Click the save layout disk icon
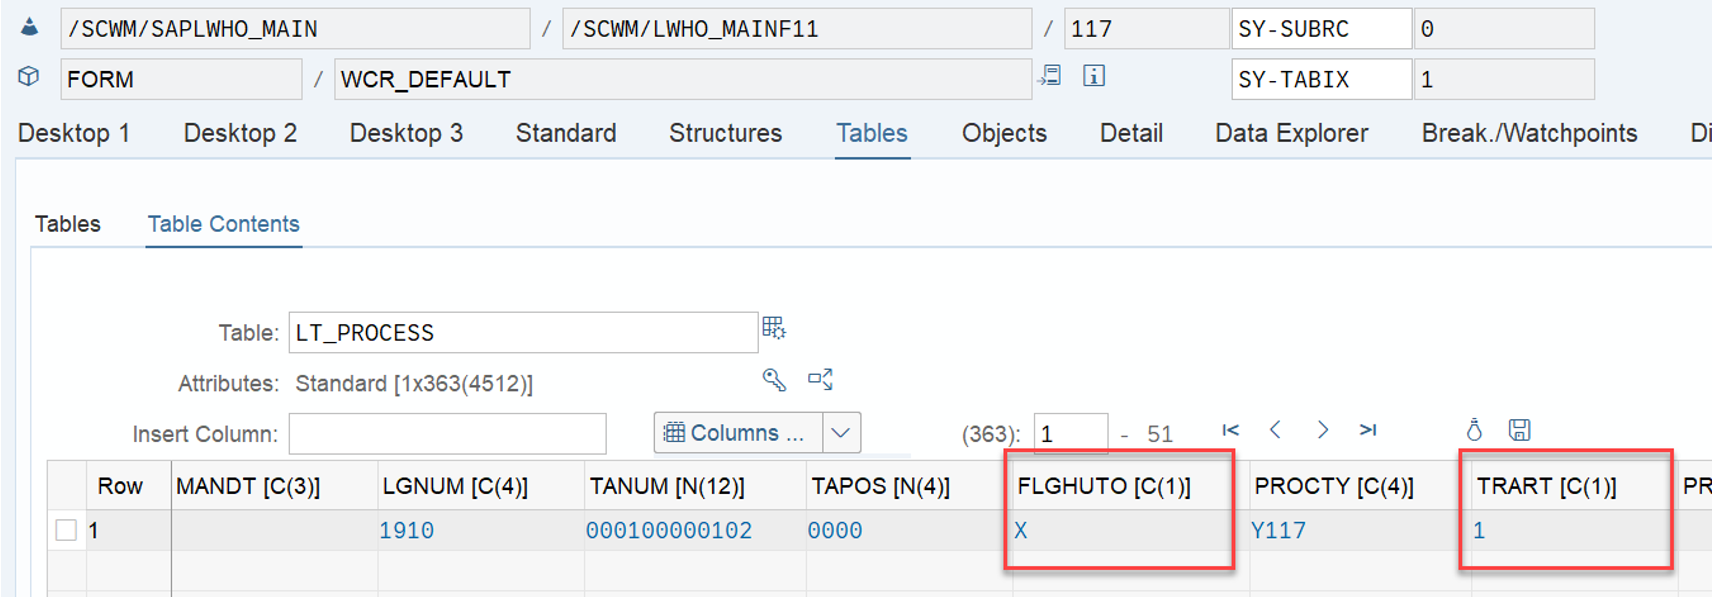The height and width of the screenshot is (597, 1712). [1520, 430]
